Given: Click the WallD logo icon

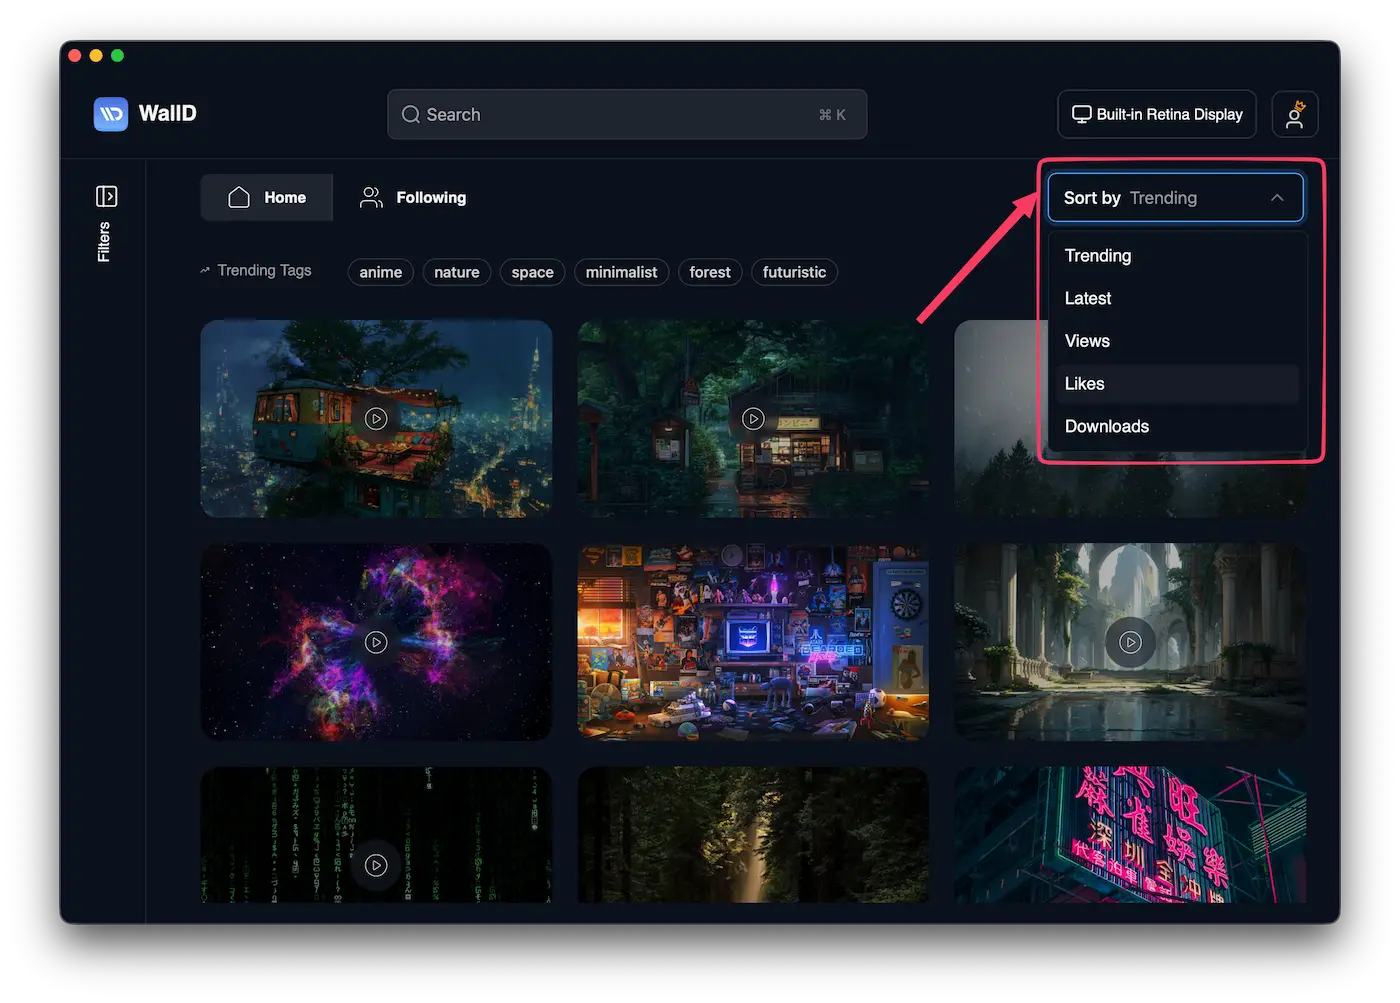Looking at the screenshot, I should pos(111,114).
